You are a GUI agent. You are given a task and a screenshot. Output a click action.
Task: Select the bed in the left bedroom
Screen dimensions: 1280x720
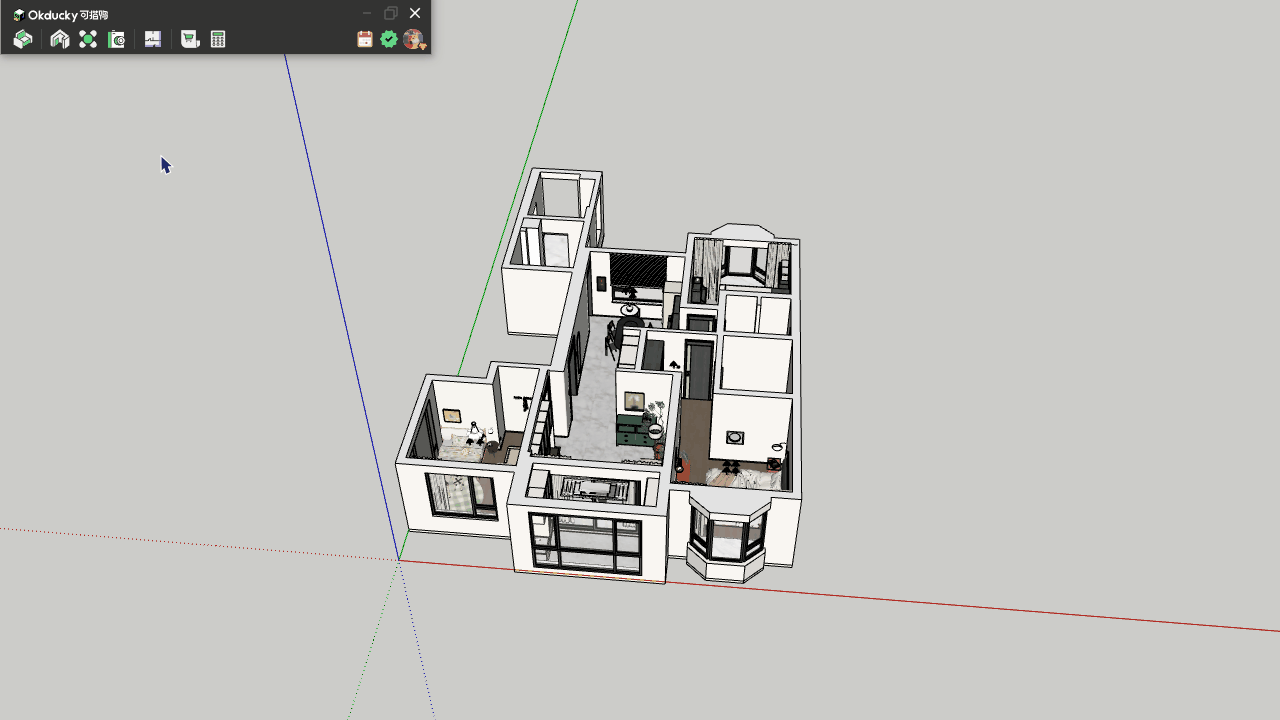[x=462, y=448]
